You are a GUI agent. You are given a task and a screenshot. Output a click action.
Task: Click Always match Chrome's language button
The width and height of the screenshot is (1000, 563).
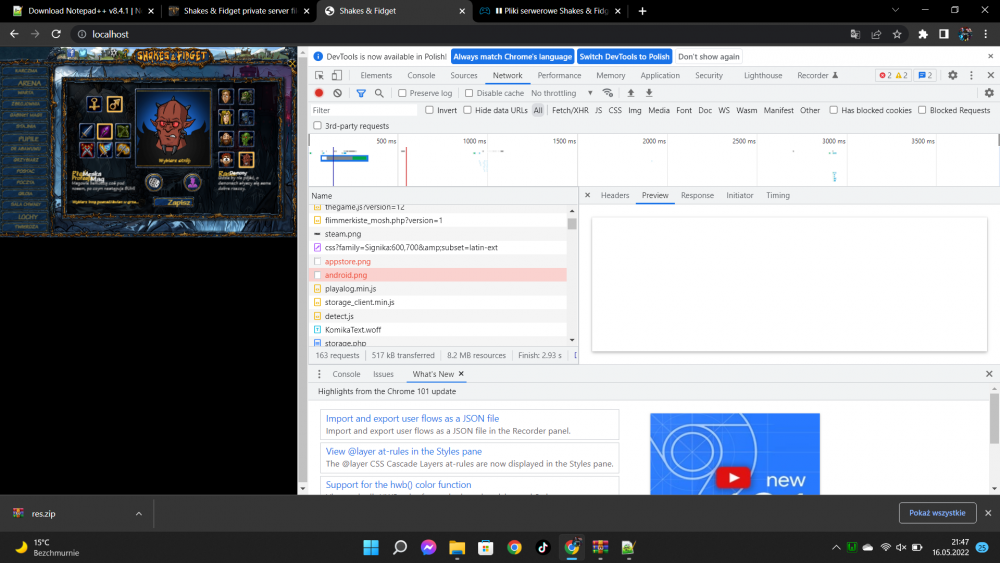[513, 57]
